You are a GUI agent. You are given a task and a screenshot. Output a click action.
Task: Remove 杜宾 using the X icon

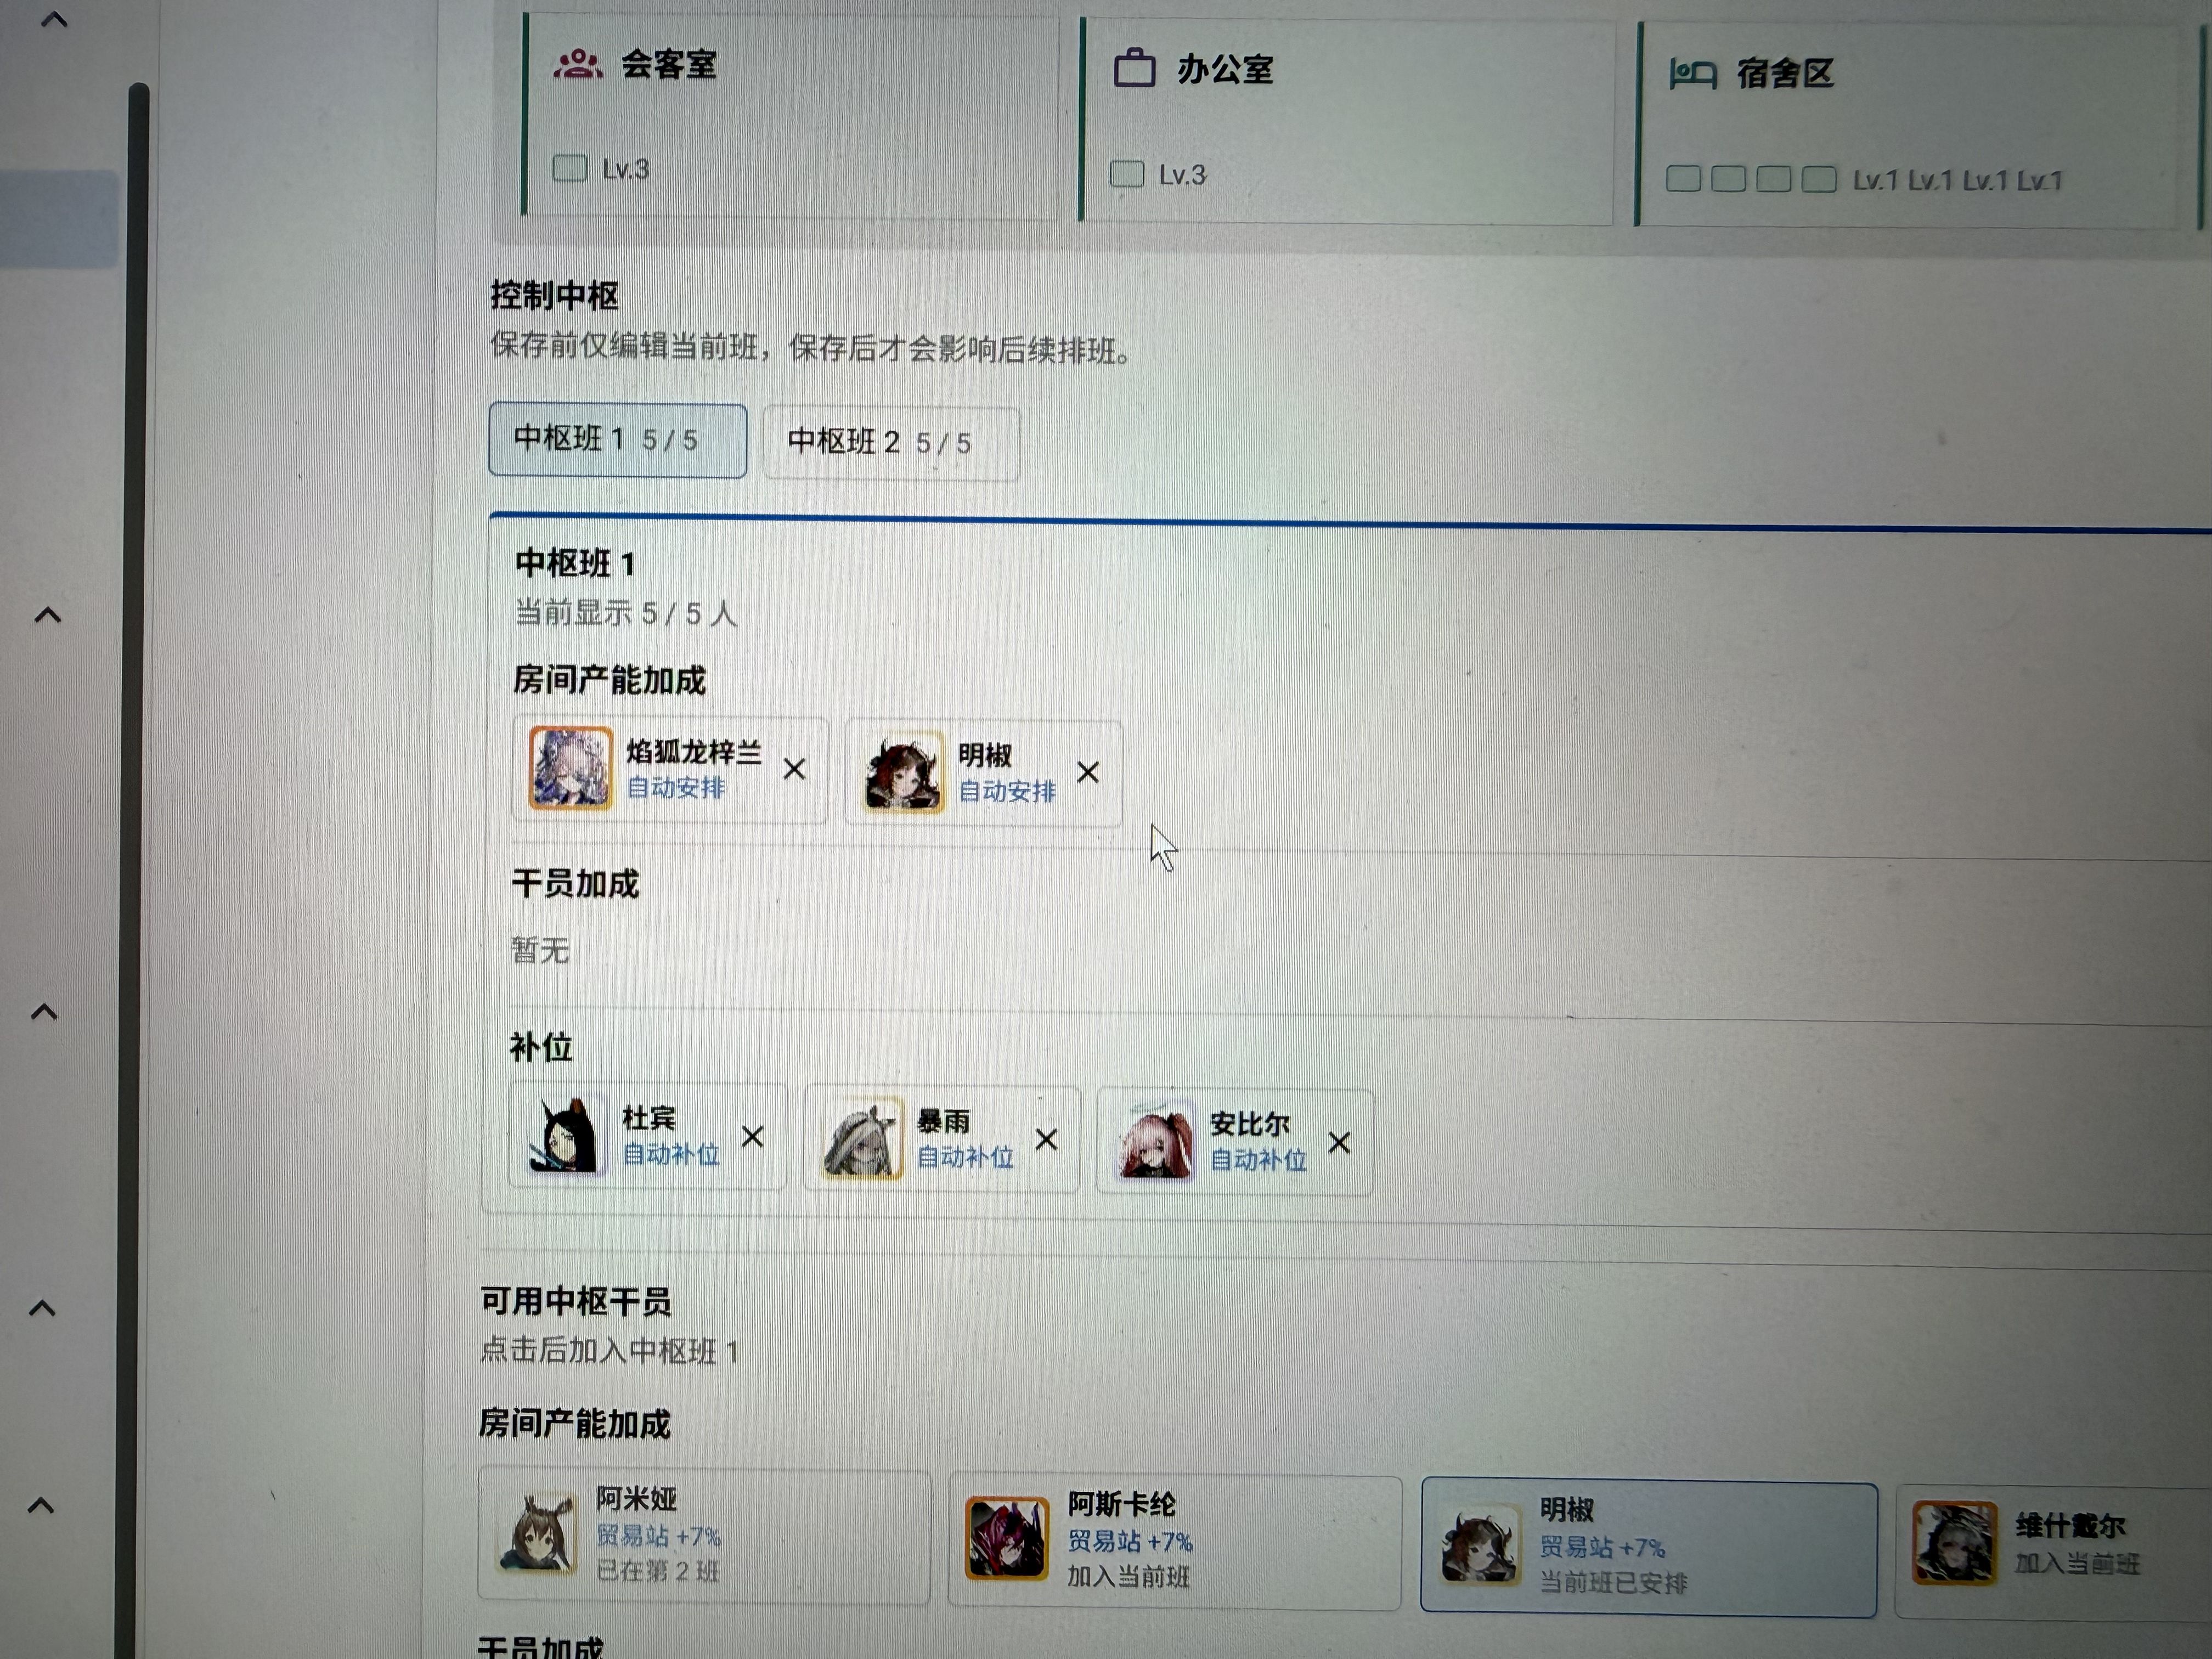[752, 1136]
